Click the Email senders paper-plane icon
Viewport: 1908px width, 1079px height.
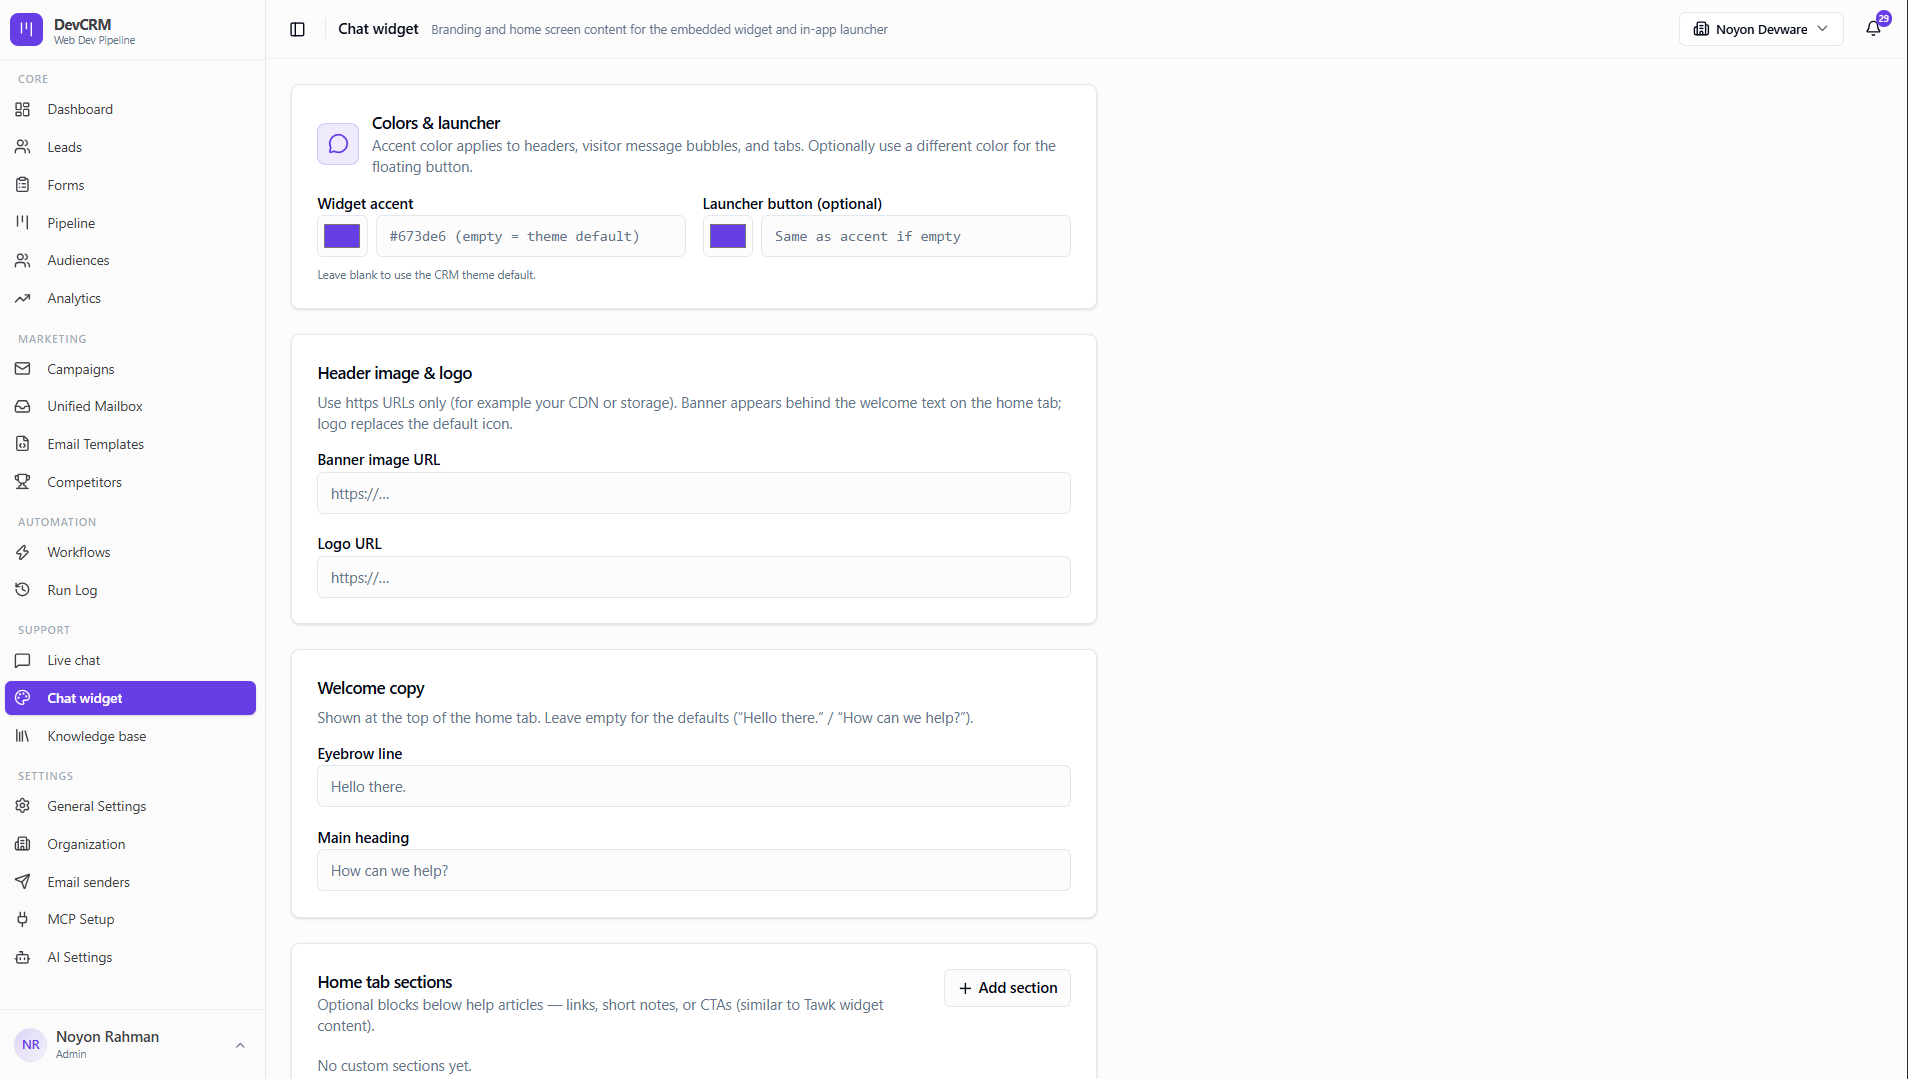click(x=23, y=882)
